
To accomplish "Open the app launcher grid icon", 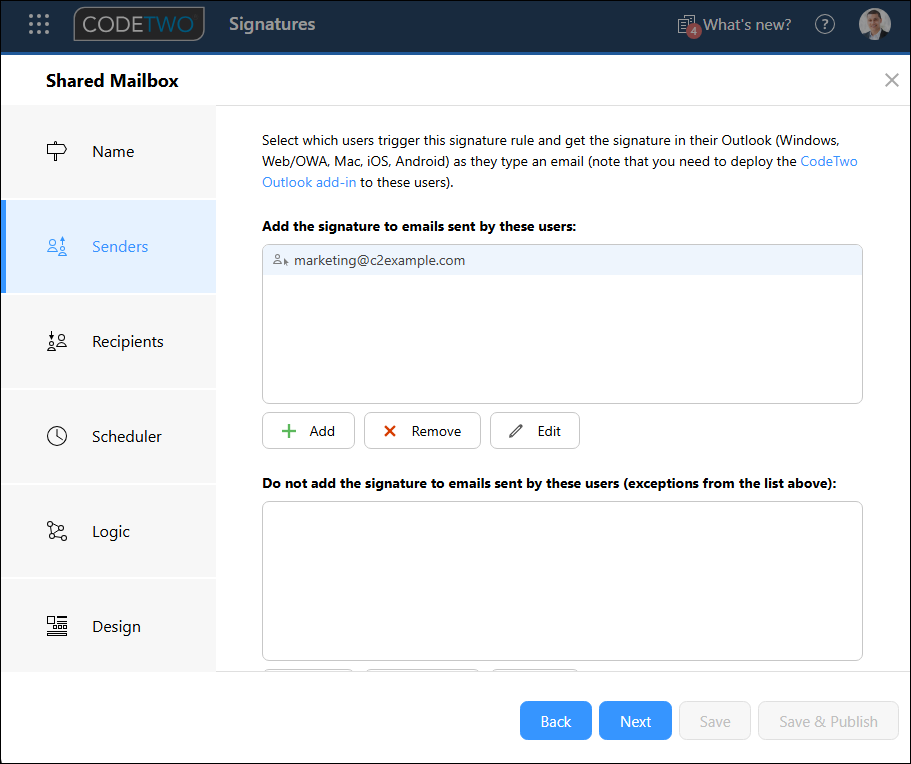I will point(39,24).
